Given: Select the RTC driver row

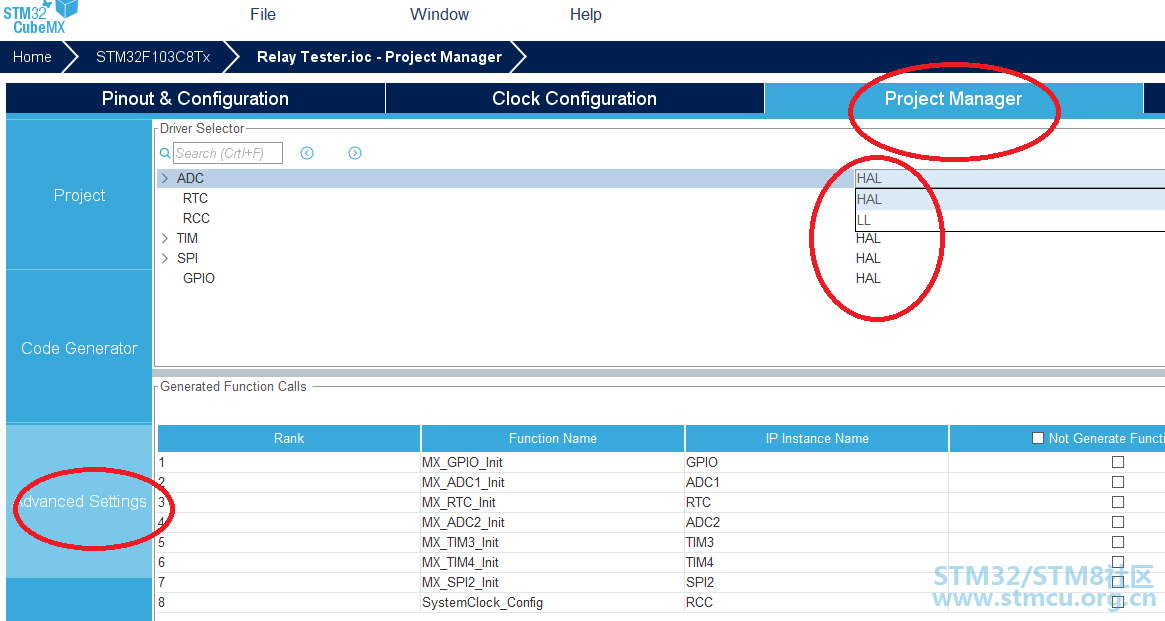Looking at the screenshot, I should [195, 198].
